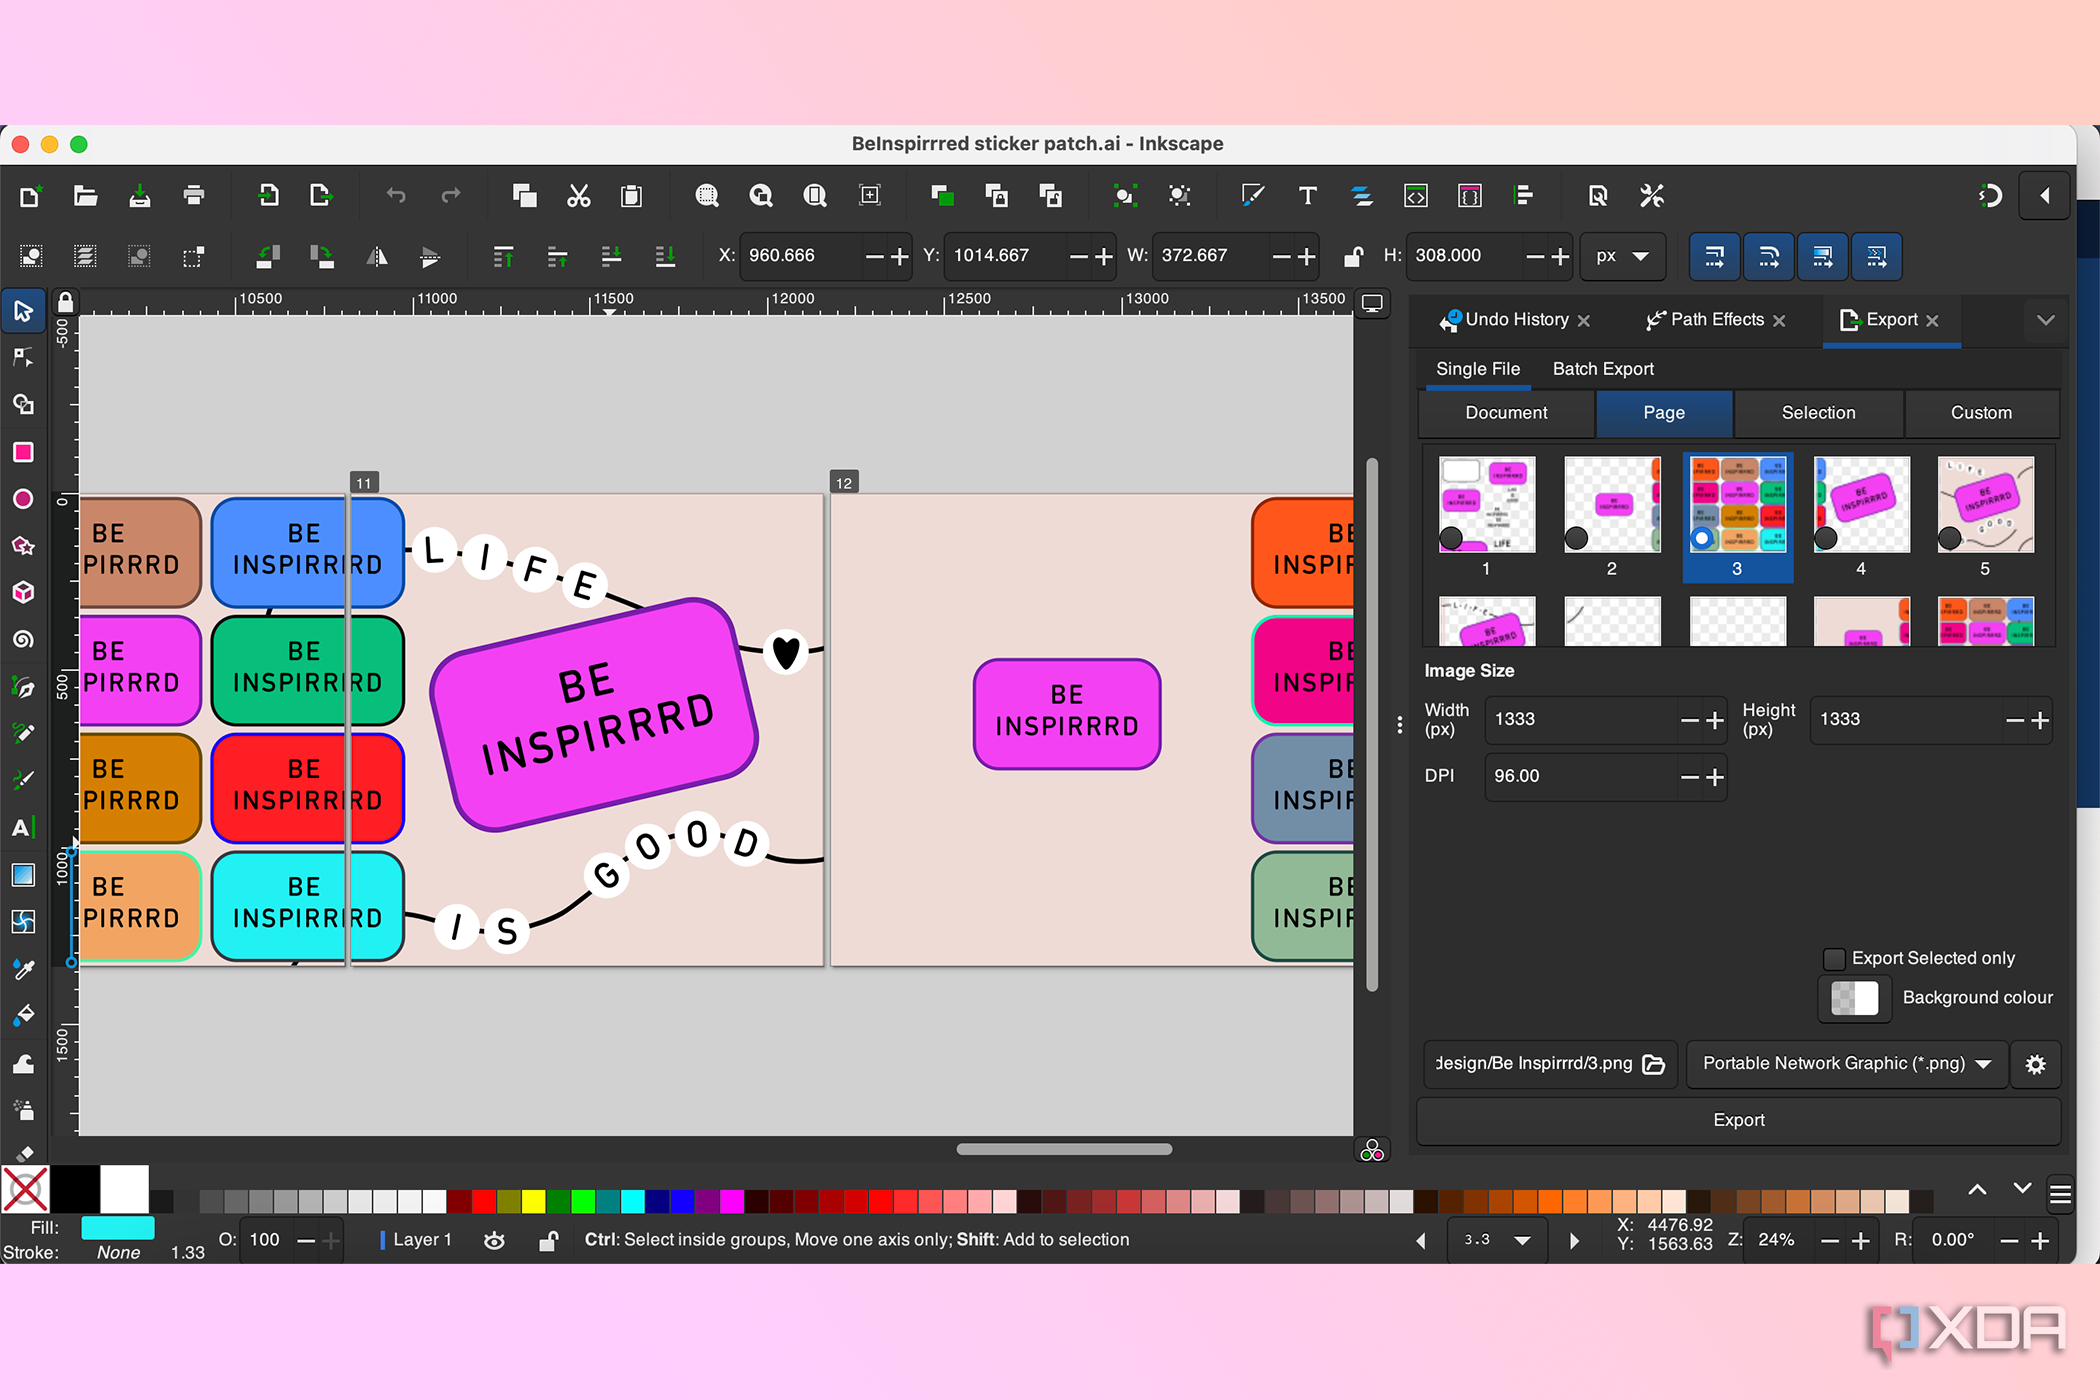Activate the Text tool
Image resolution: width=2100 pixels, height=1400 pixels.
[23, 827]
